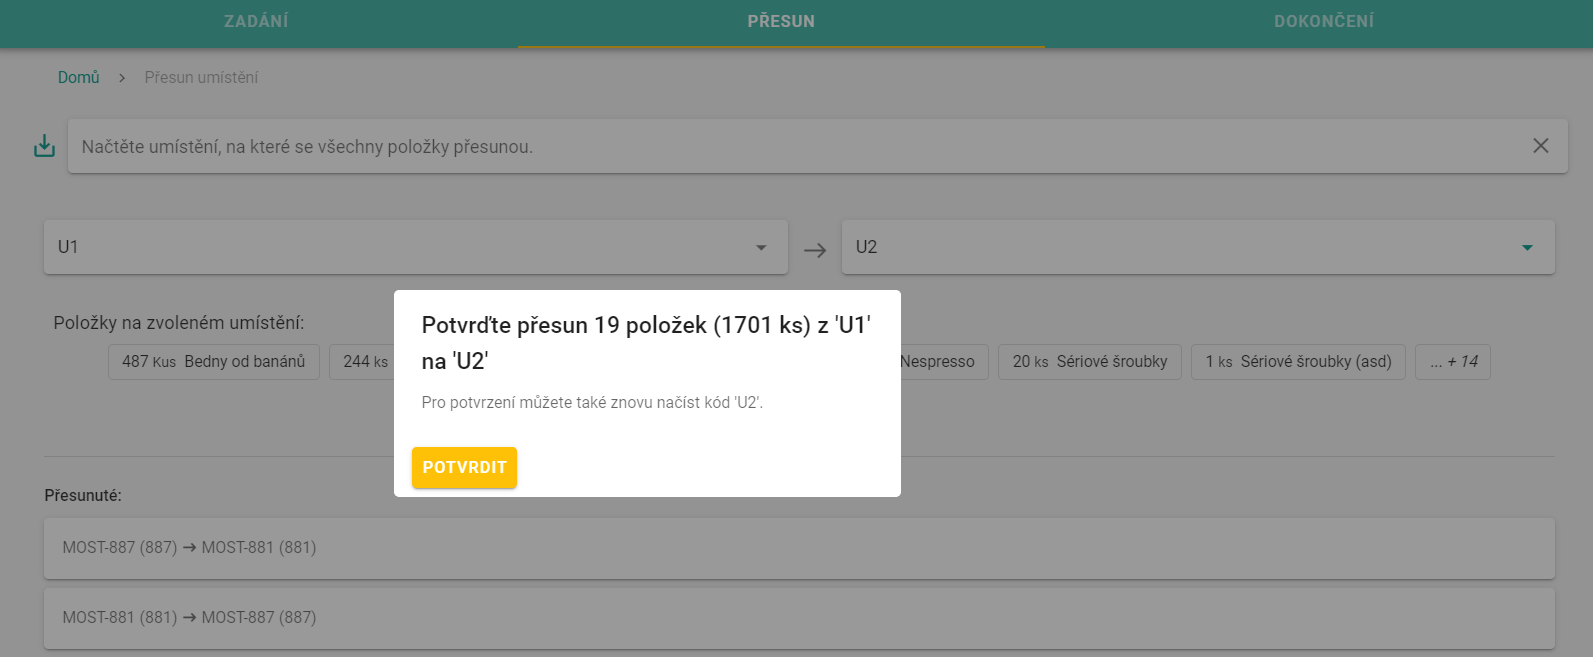Expand the U2 target location dropdown arrow
Image resolution: width=1593 pixels, height=657 pixels.
(x=1527, y=248)
